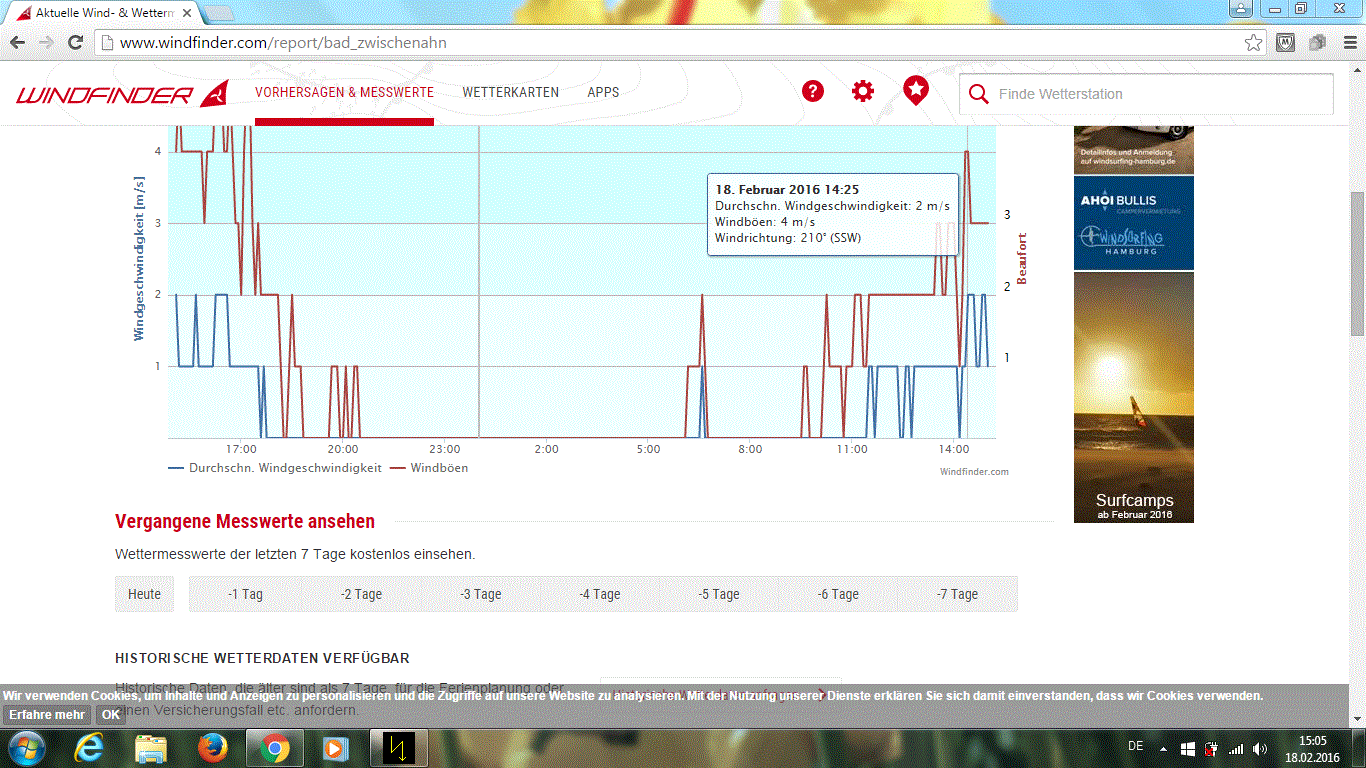Open the Windfinder help question mark icon
1366x768 pixels.
[x=813, y=92]
